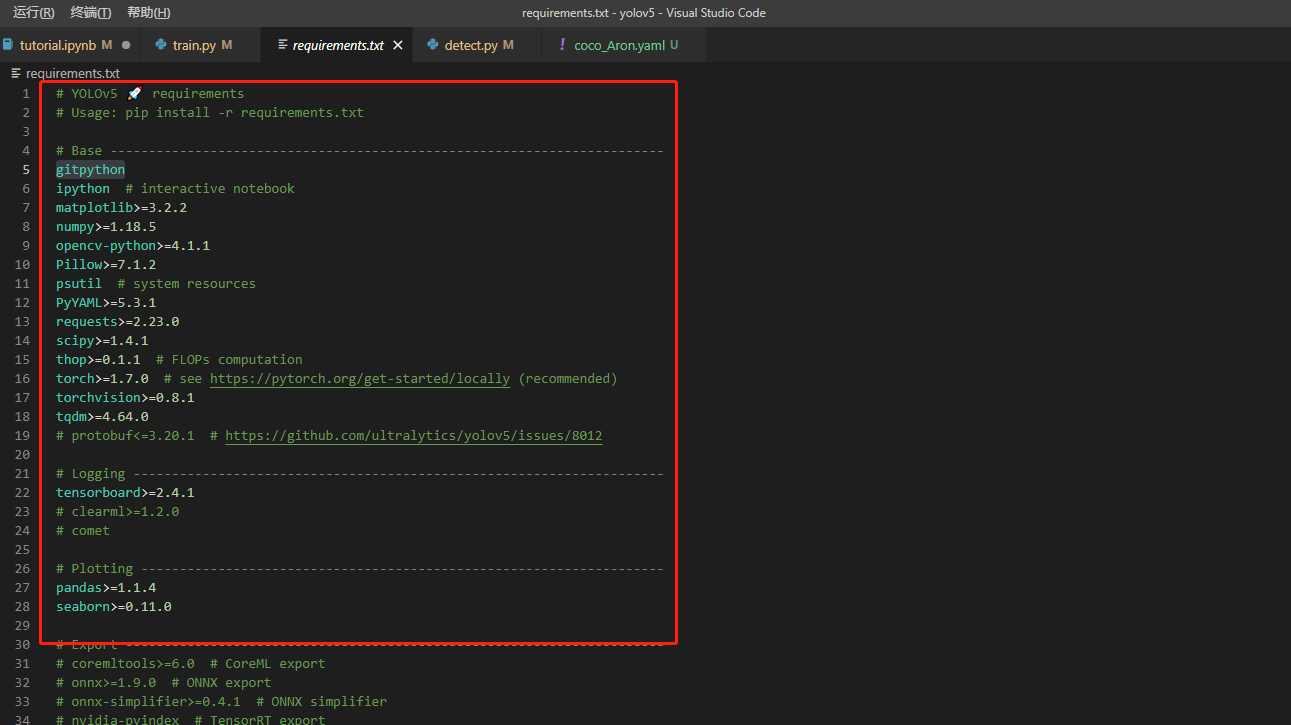Open the pytorch.org get-started link

click(x=360, y=379)
